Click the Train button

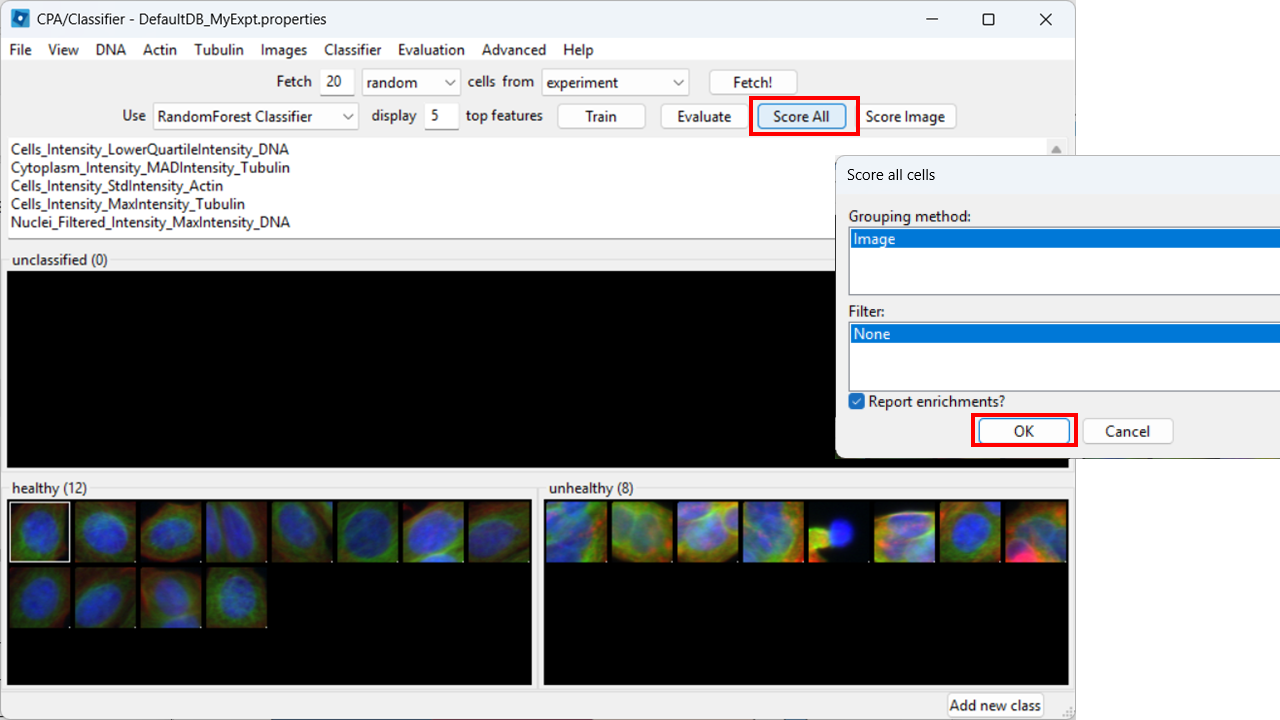[600, 116]
